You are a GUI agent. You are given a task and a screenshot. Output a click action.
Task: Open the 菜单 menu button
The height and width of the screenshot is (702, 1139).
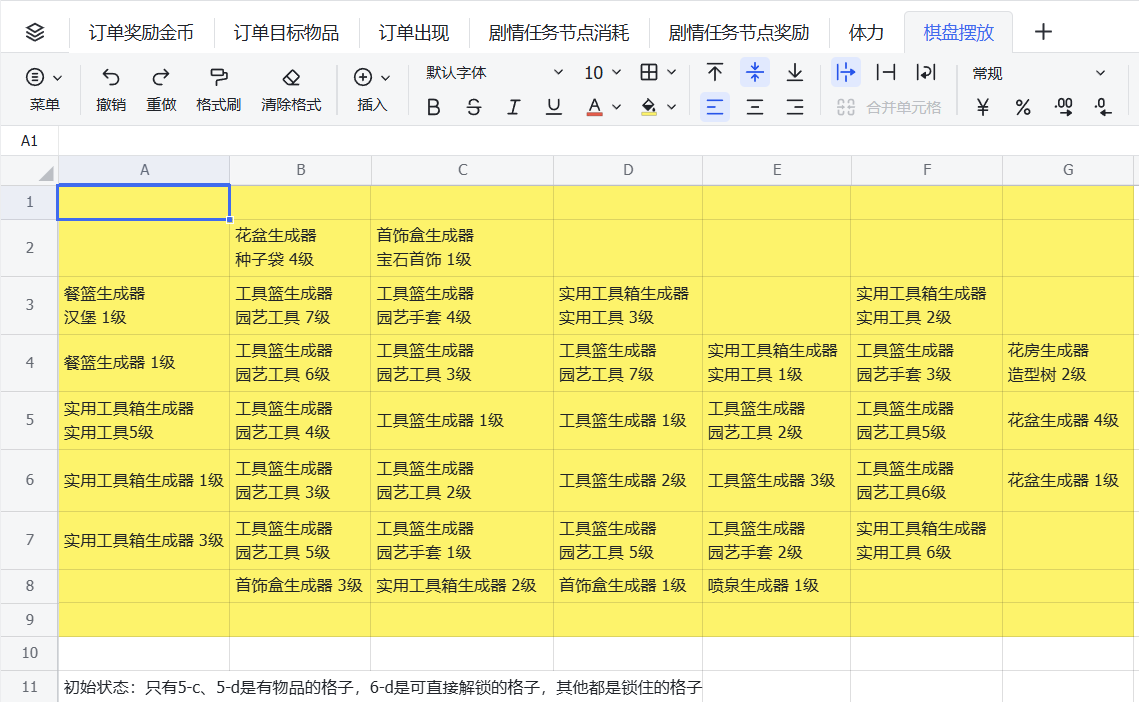click(x=44, y=89)
